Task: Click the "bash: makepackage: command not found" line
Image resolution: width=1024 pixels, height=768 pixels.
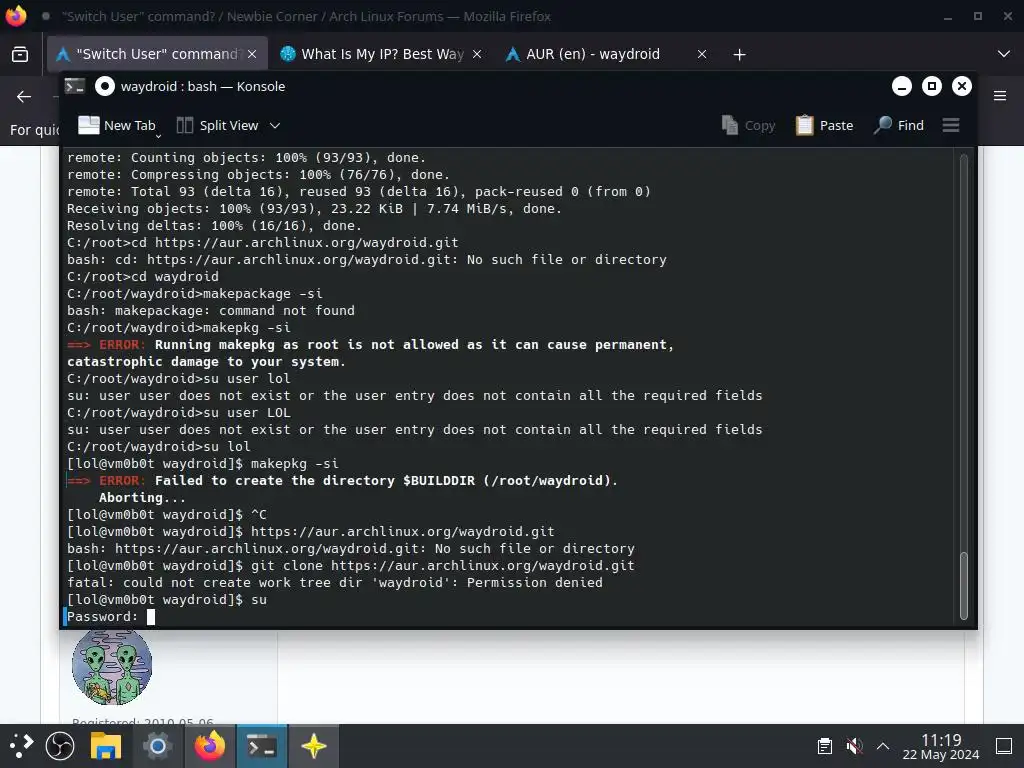Action: pos(210,311)
